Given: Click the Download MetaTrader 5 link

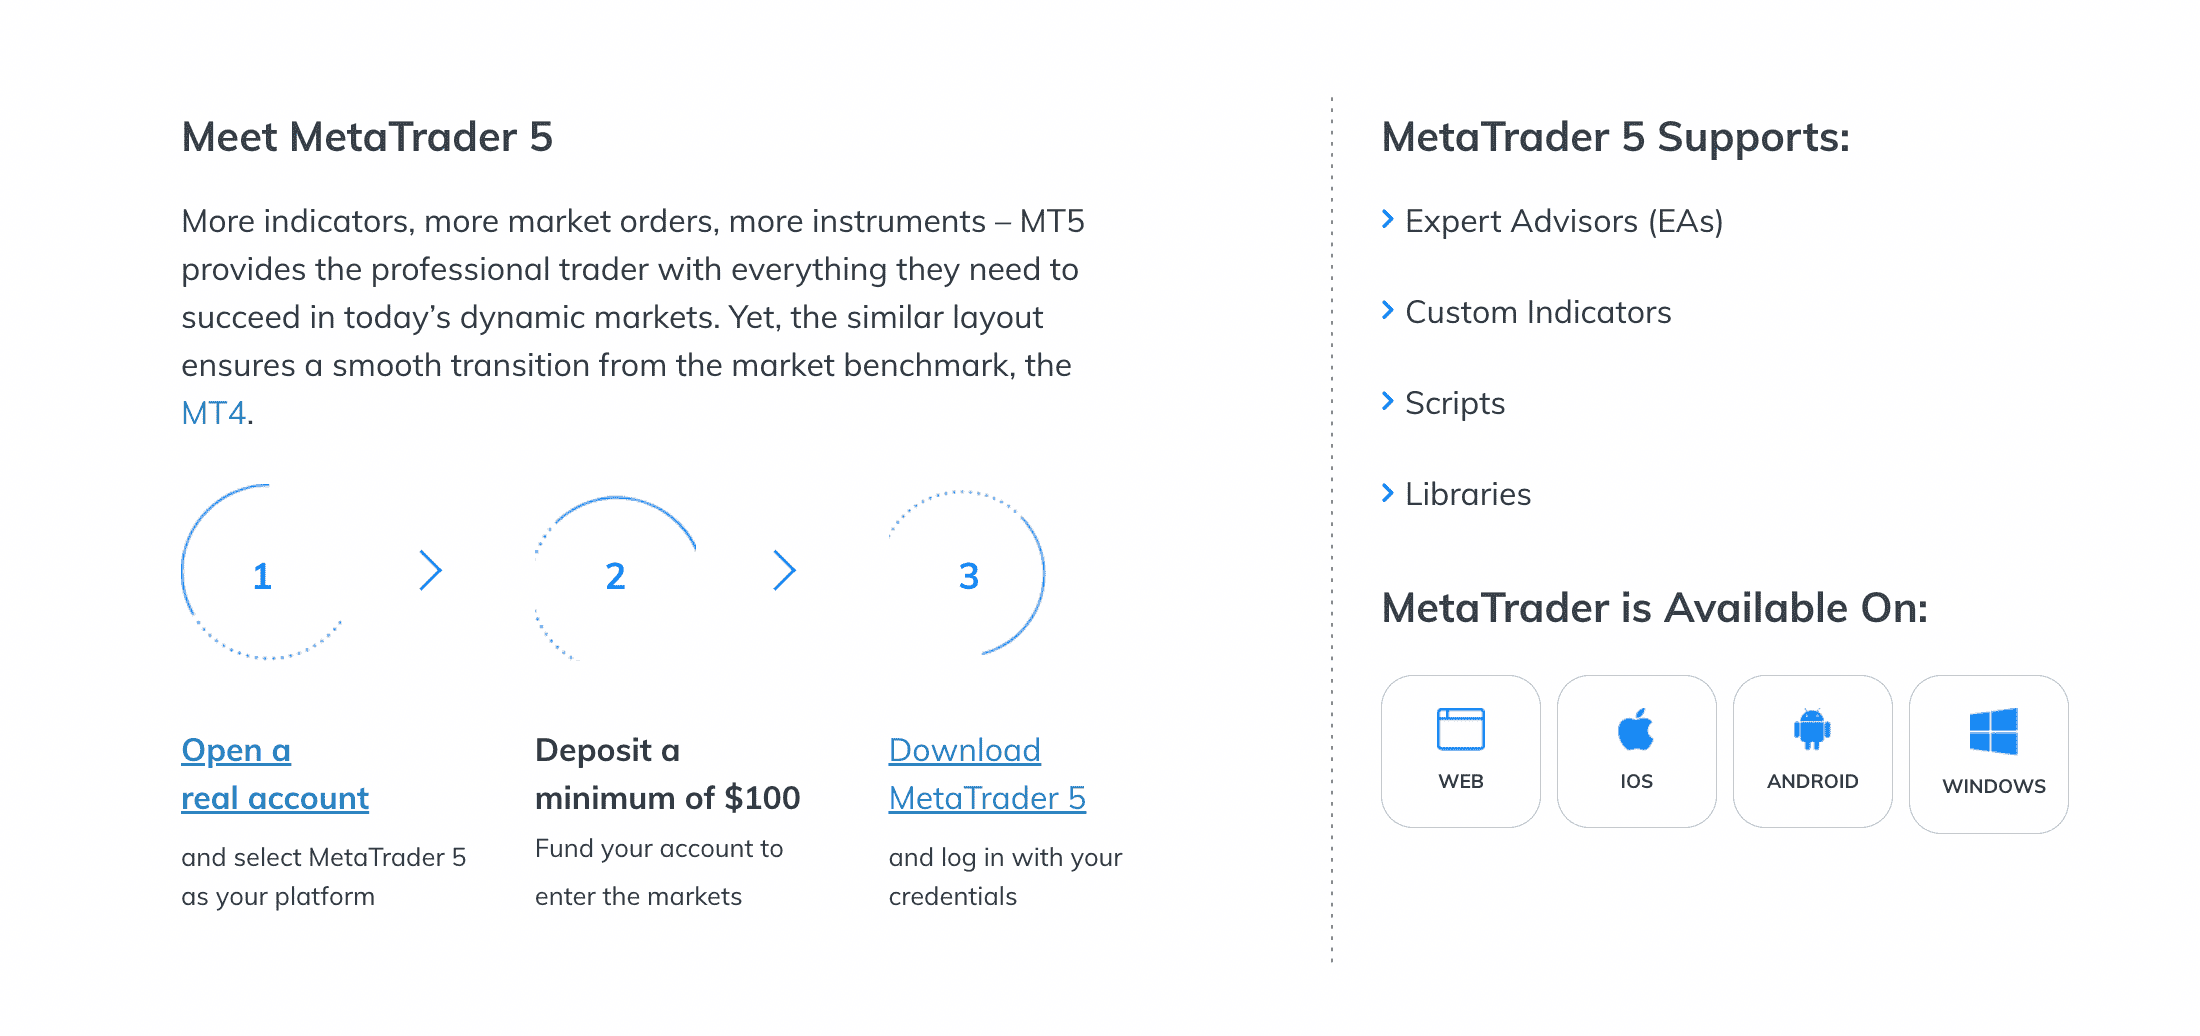Looking at the screenshot, I should [987, 774].
